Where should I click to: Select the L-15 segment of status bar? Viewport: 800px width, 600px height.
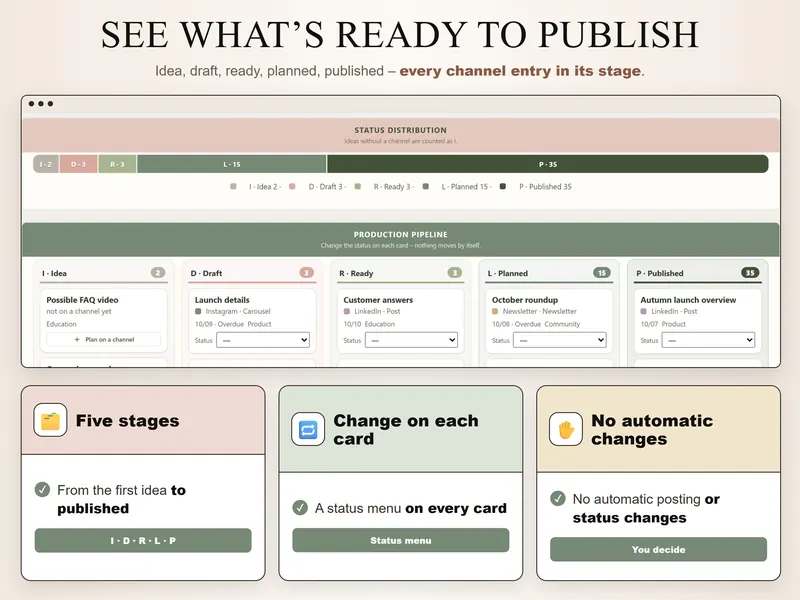coord(232,164)
